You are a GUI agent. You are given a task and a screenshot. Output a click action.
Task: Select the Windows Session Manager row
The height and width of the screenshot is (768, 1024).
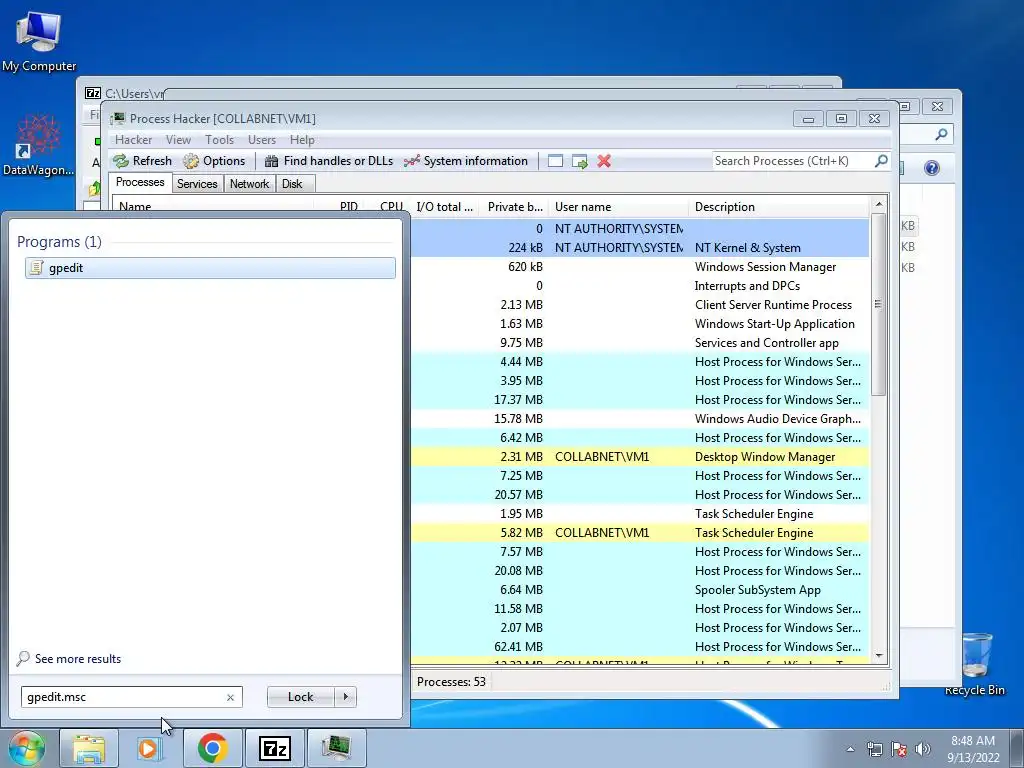[x=640, y=266]
